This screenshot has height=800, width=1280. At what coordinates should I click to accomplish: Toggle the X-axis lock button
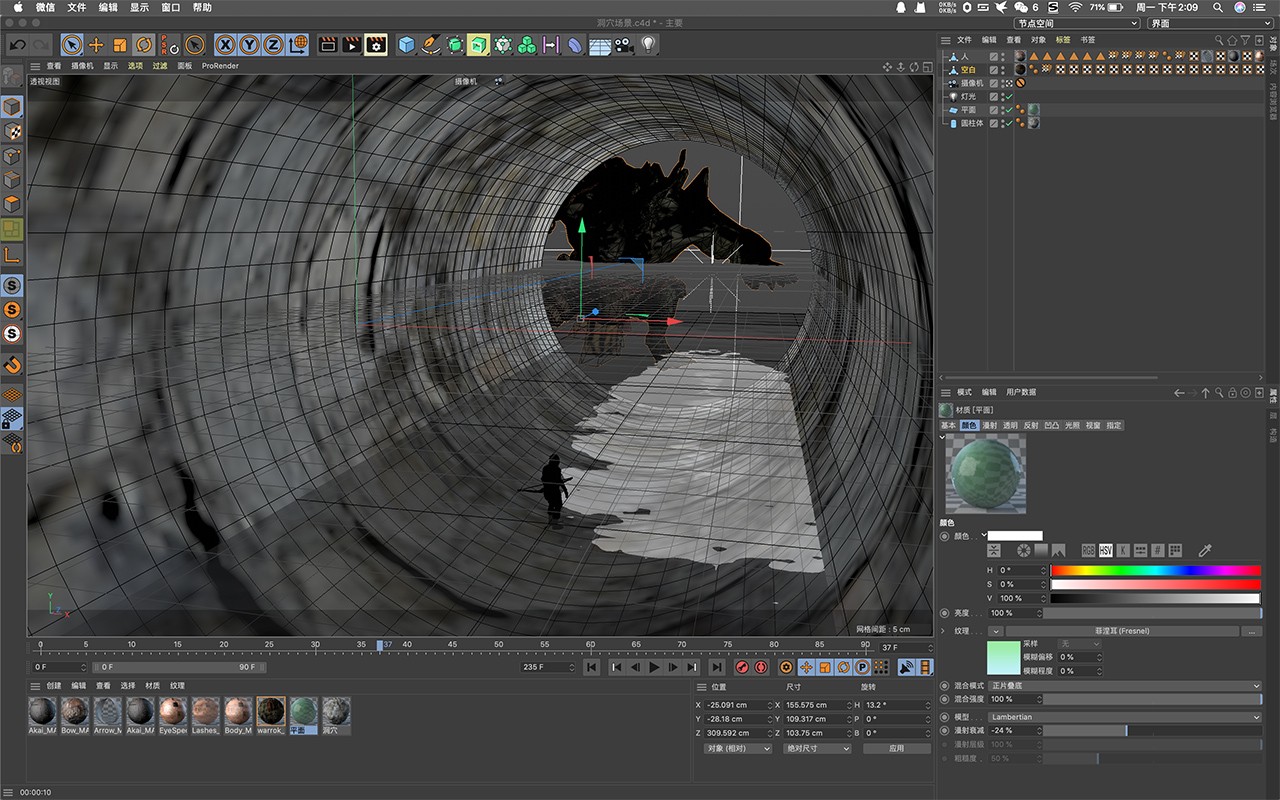click(x=225, y=45)
